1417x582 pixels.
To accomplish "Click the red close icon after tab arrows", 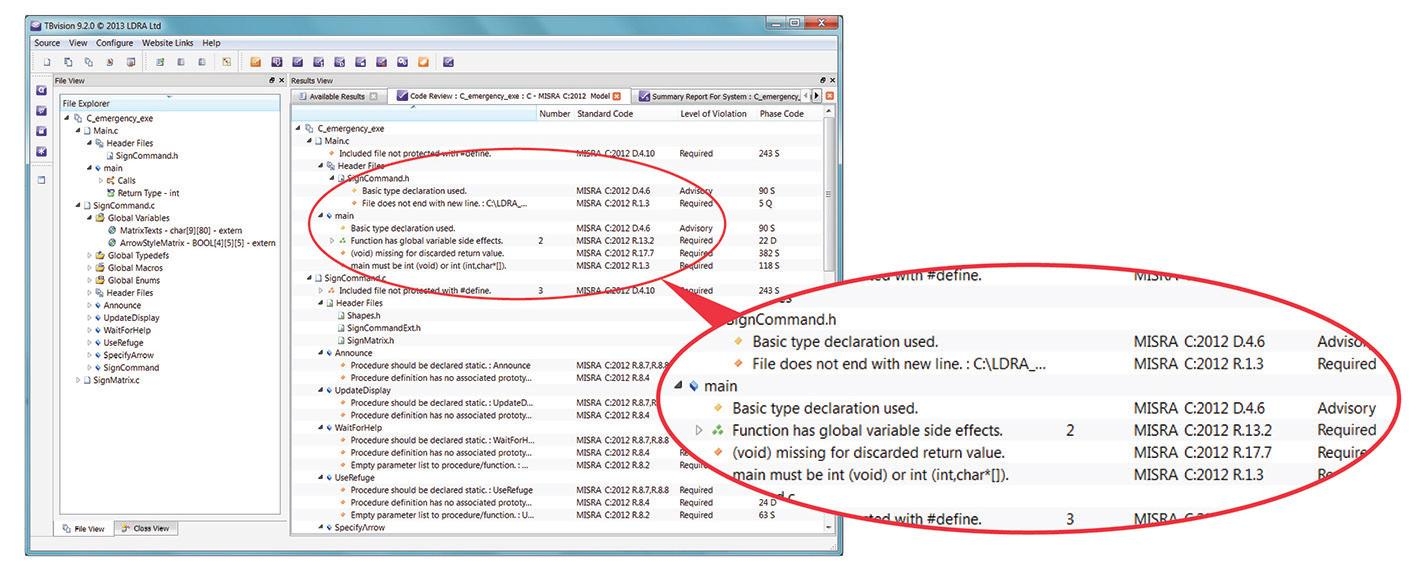I will (x=830, y=96).
